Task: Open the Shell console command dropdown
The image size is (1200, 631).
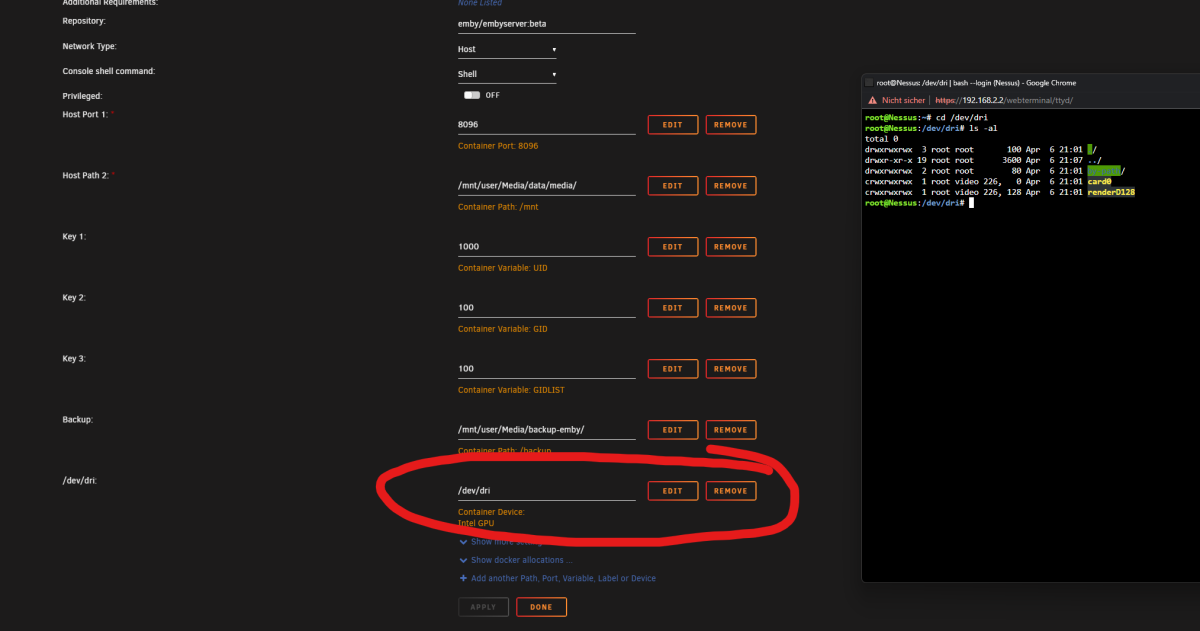Action: pos(507,73)
